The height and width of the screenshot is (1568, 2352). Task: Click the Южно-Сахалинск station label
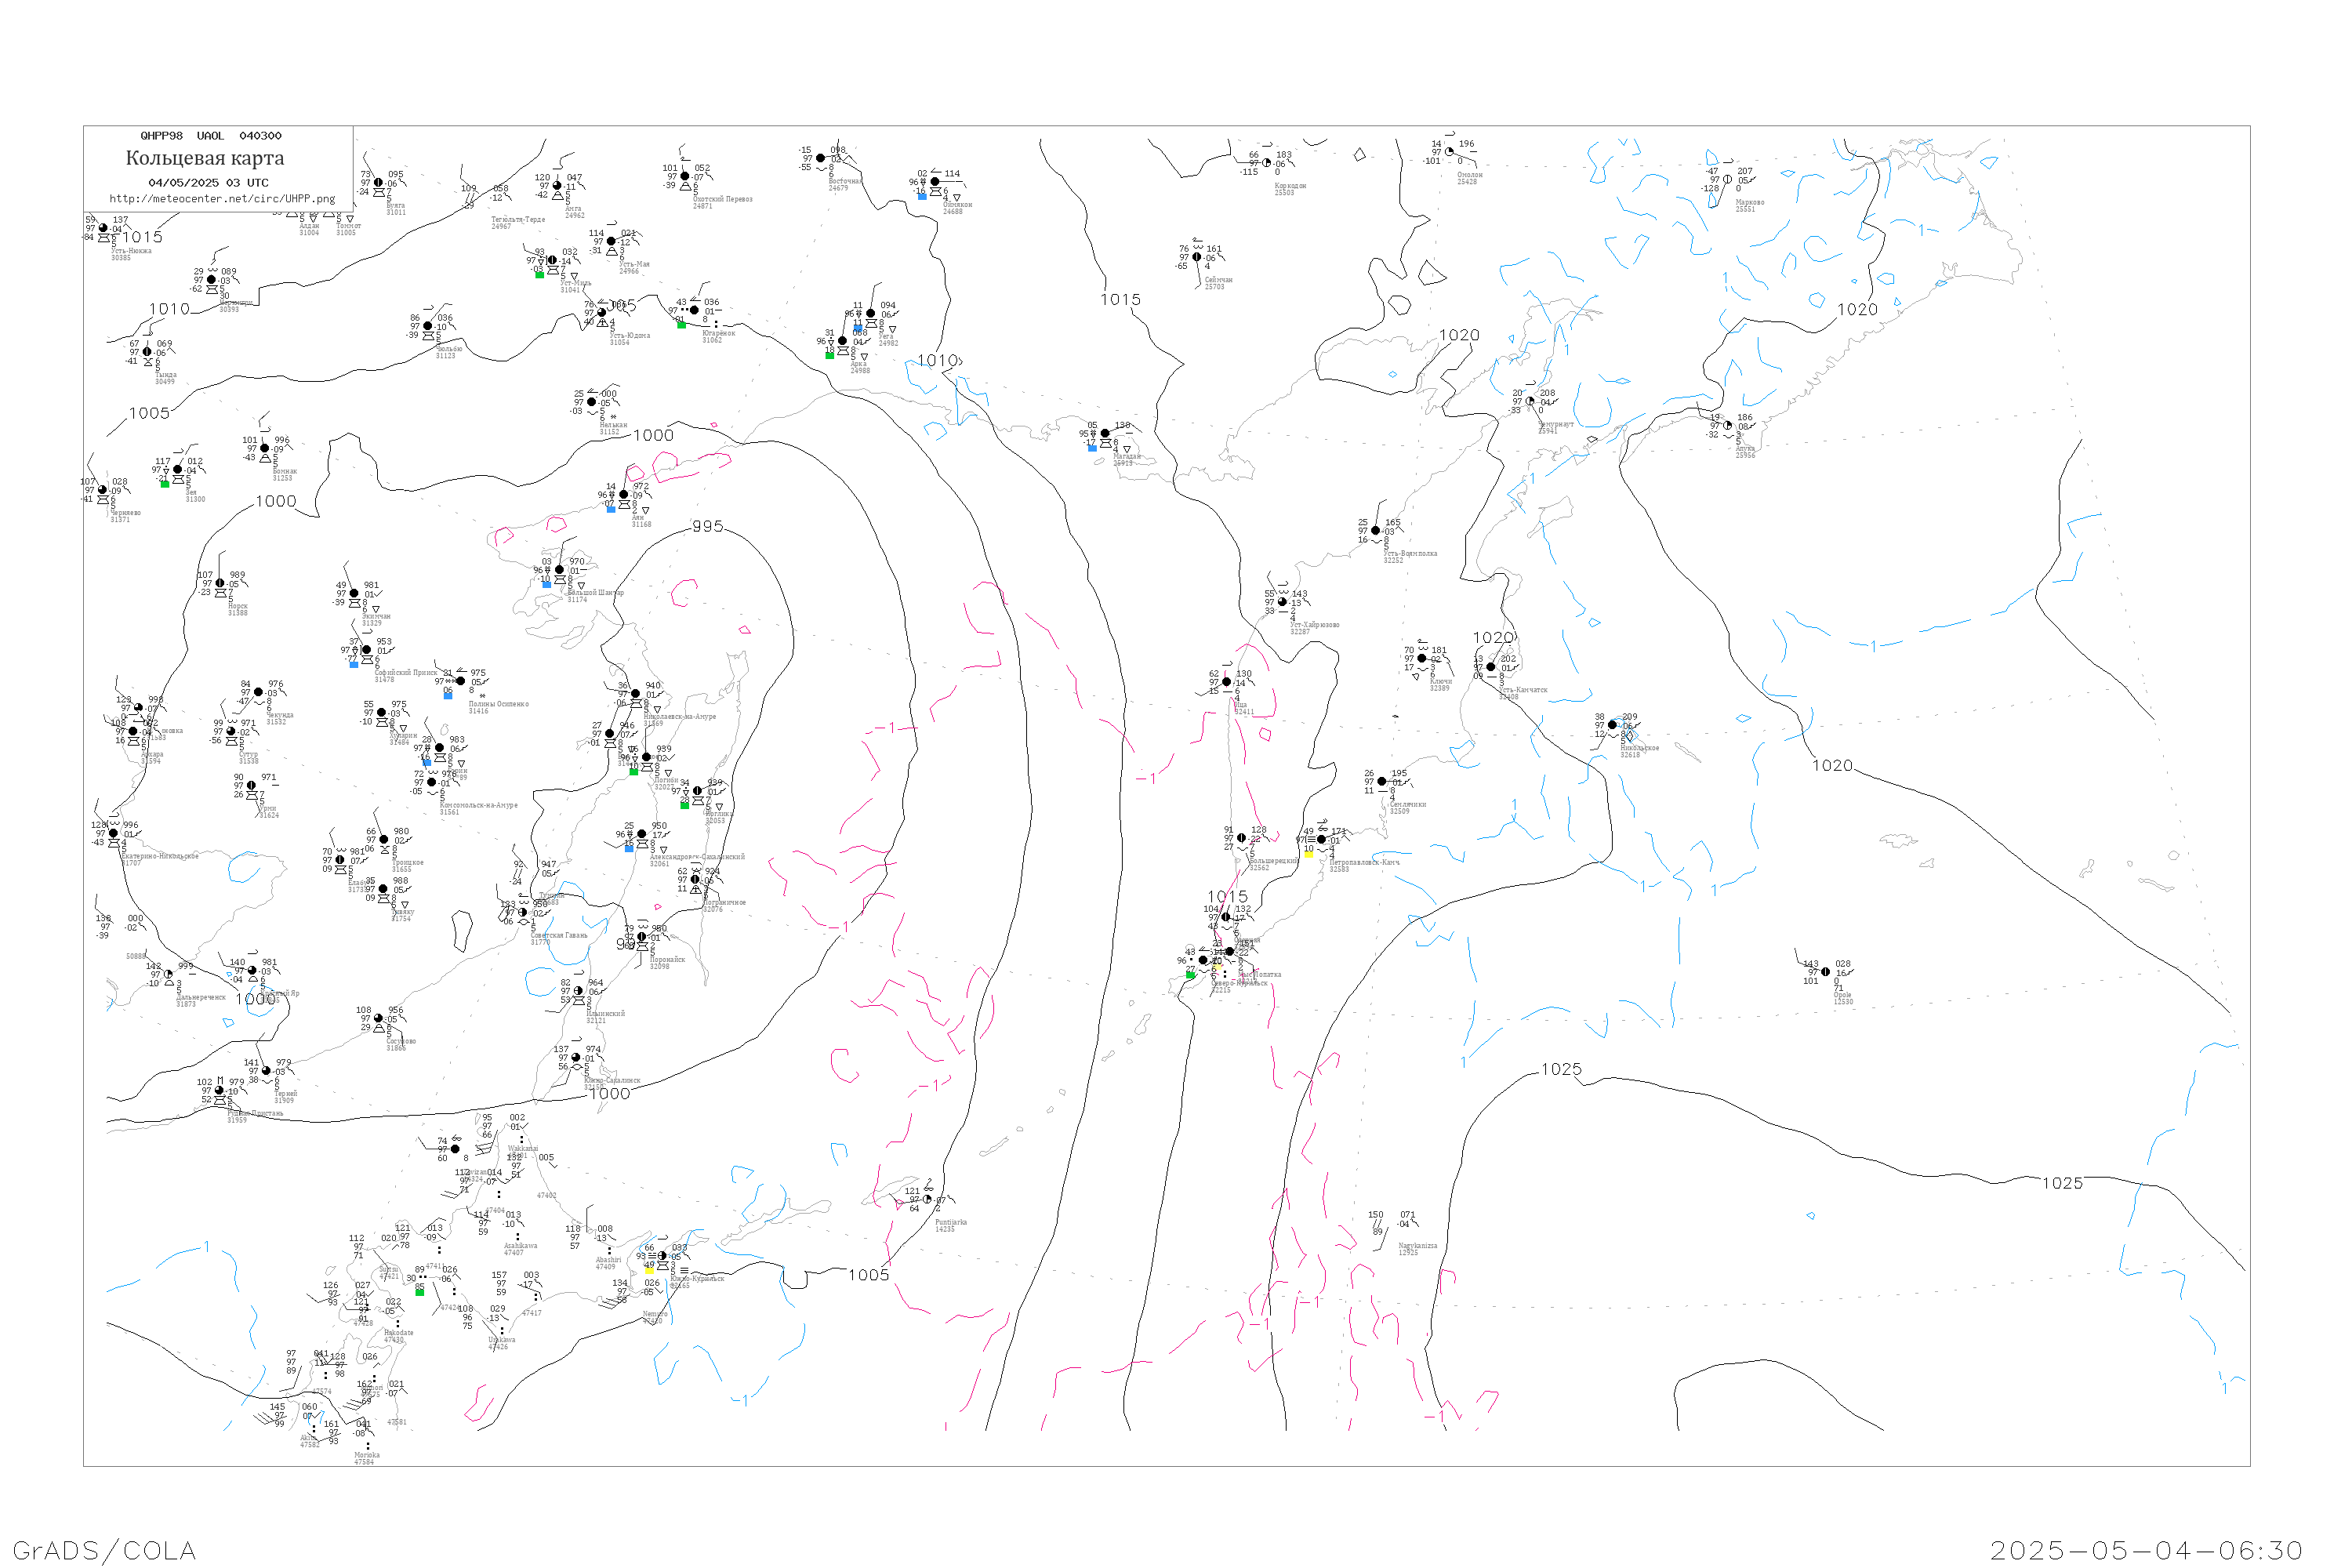coord(612,1081)
